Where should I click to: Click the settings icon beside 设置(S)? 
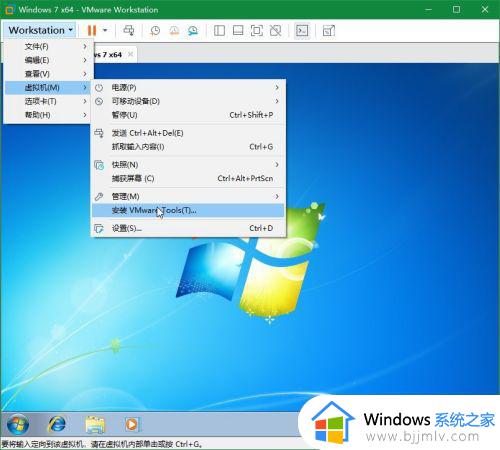click(99, 228)
